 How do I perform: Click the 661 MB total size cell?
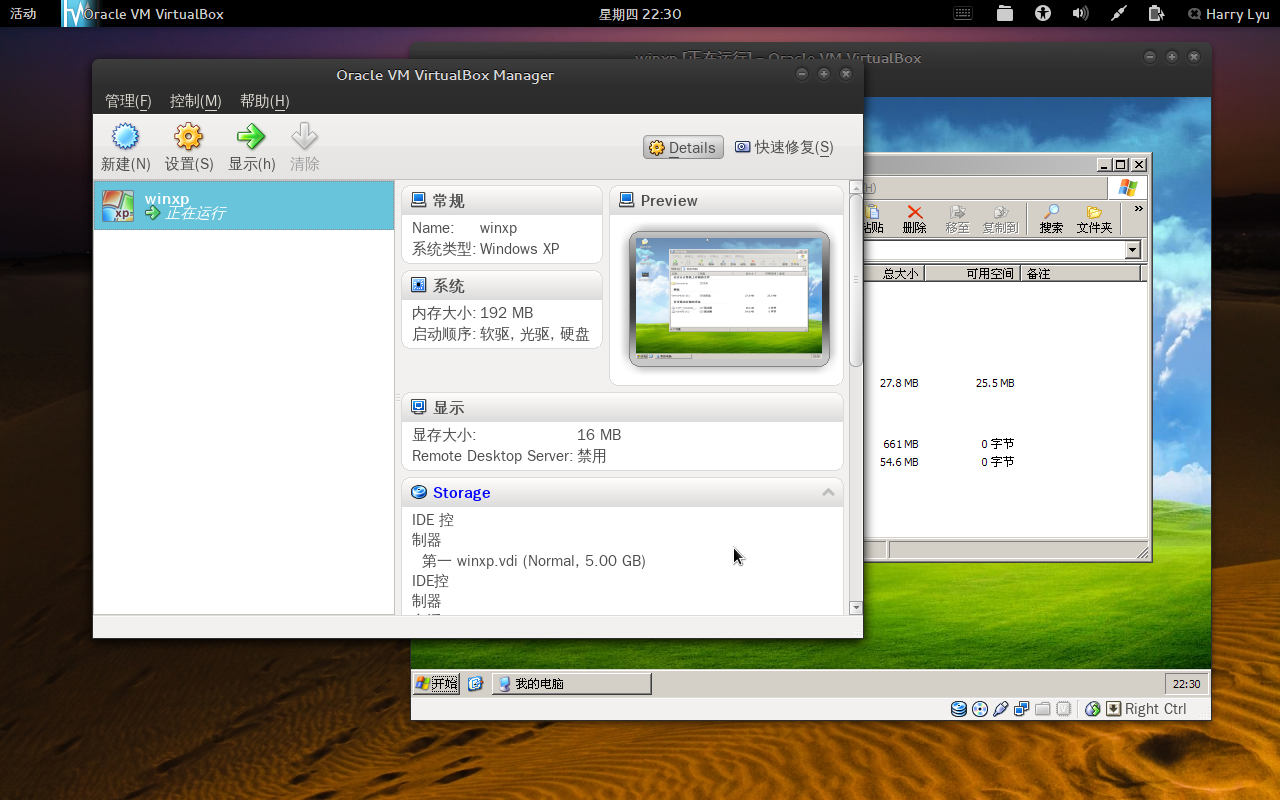[900, 444]
